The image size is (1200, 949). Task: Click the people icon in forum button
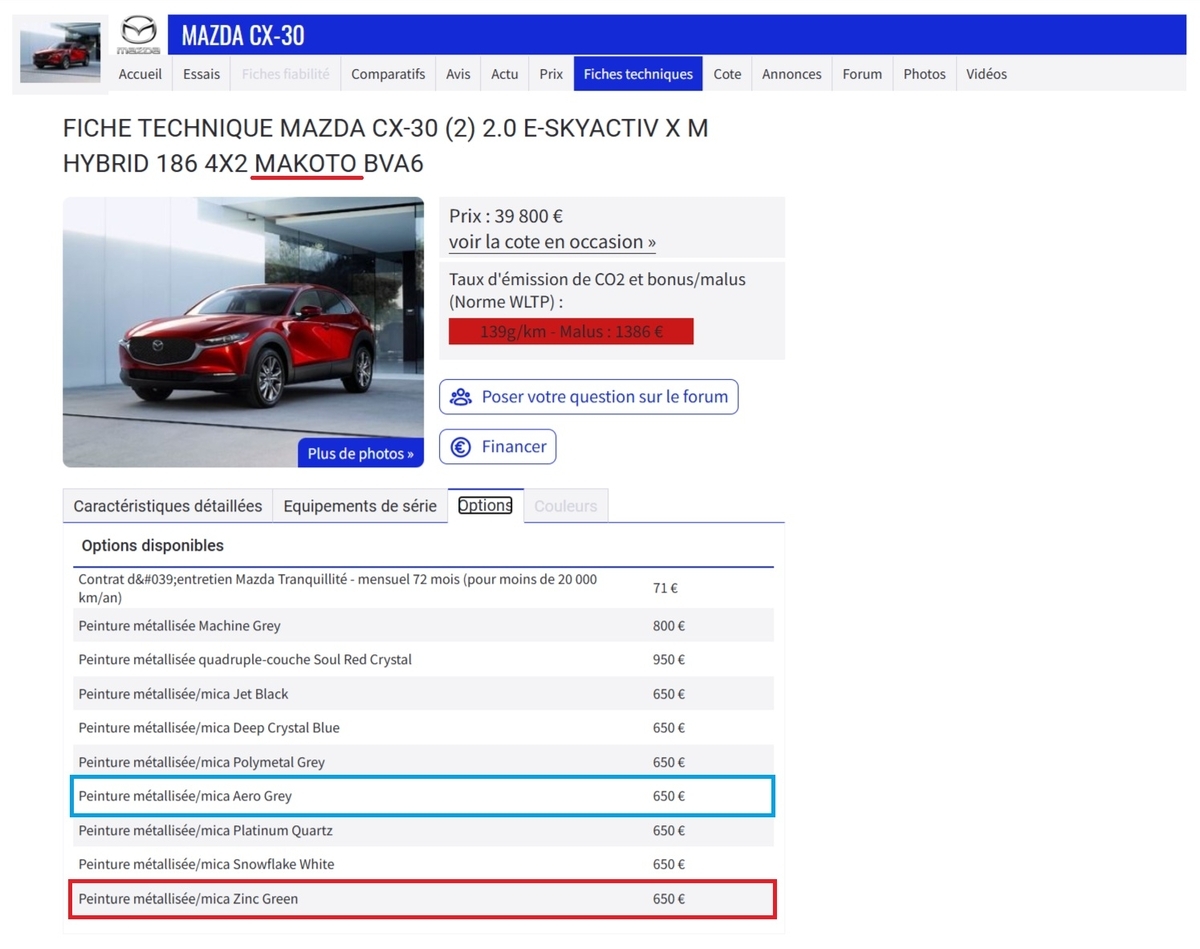[x=461, y=397]
